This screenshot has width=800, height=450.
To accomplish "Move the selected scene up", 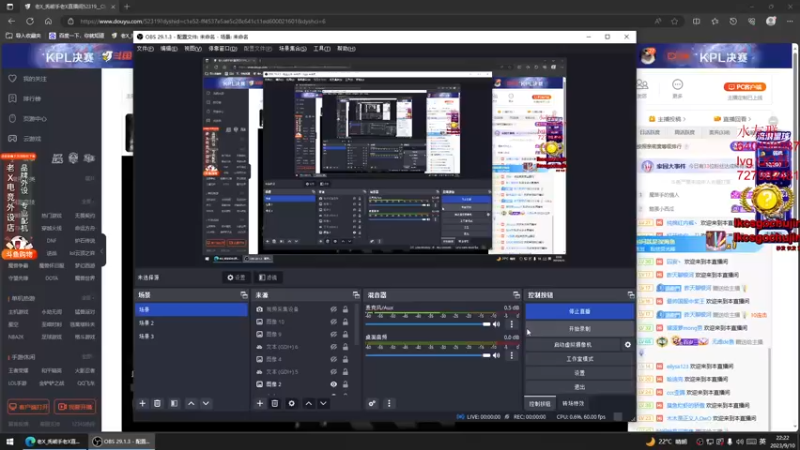I will (191, 404).
